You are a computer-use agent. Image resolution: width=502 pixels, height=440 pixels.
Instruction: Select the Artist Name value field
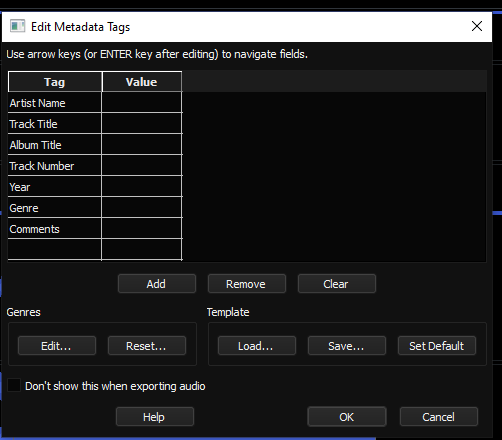142,103
